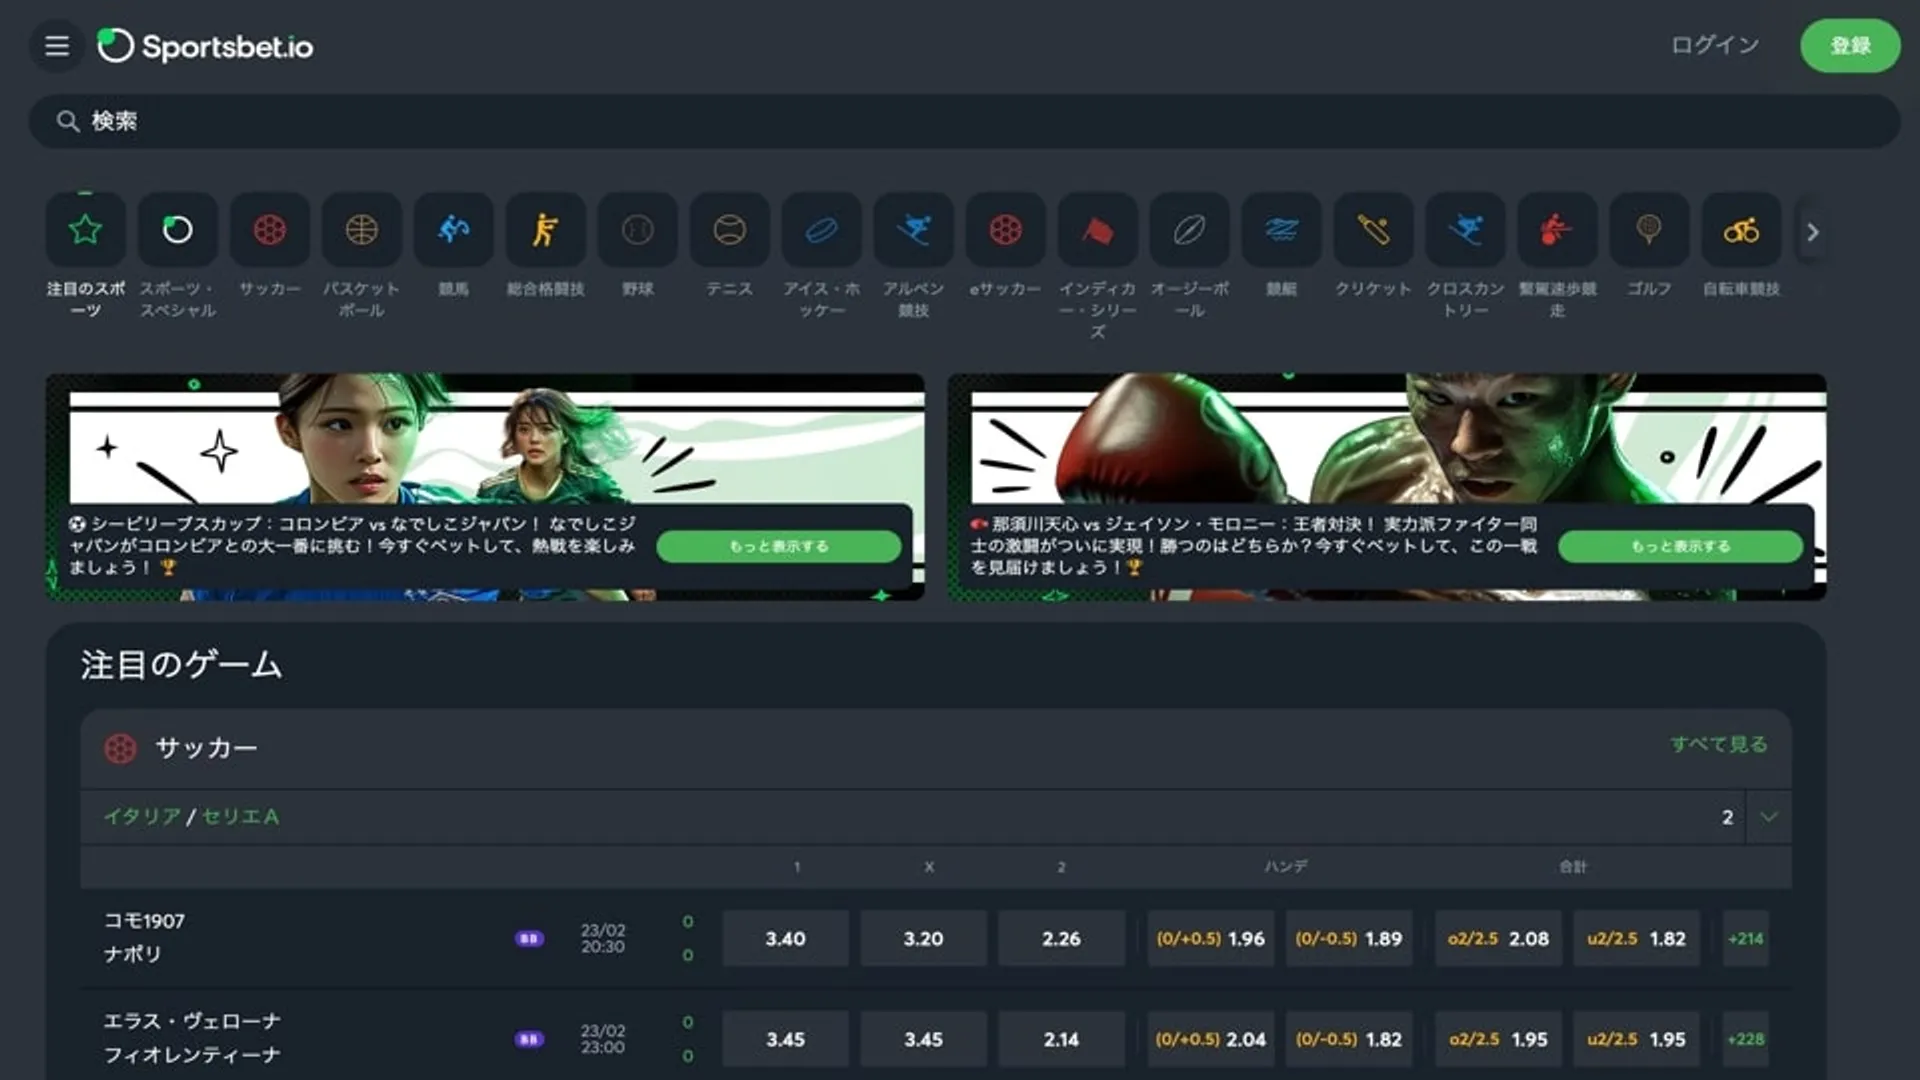Image resolution: width=1920 pixels, height=1080 pixels.
Task: Select the 総合格闘技 icon
Action: 546,230
